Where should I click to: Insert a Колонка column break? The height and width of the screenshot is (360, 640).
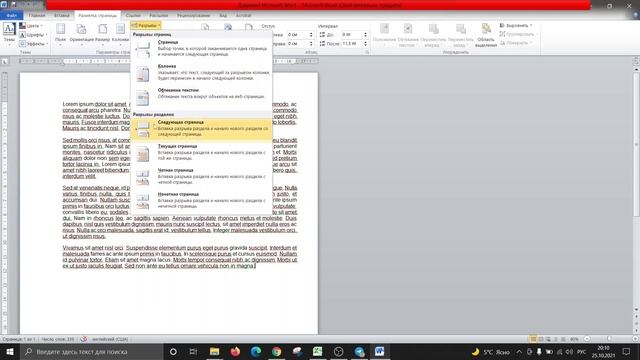[x=202, y=72]
